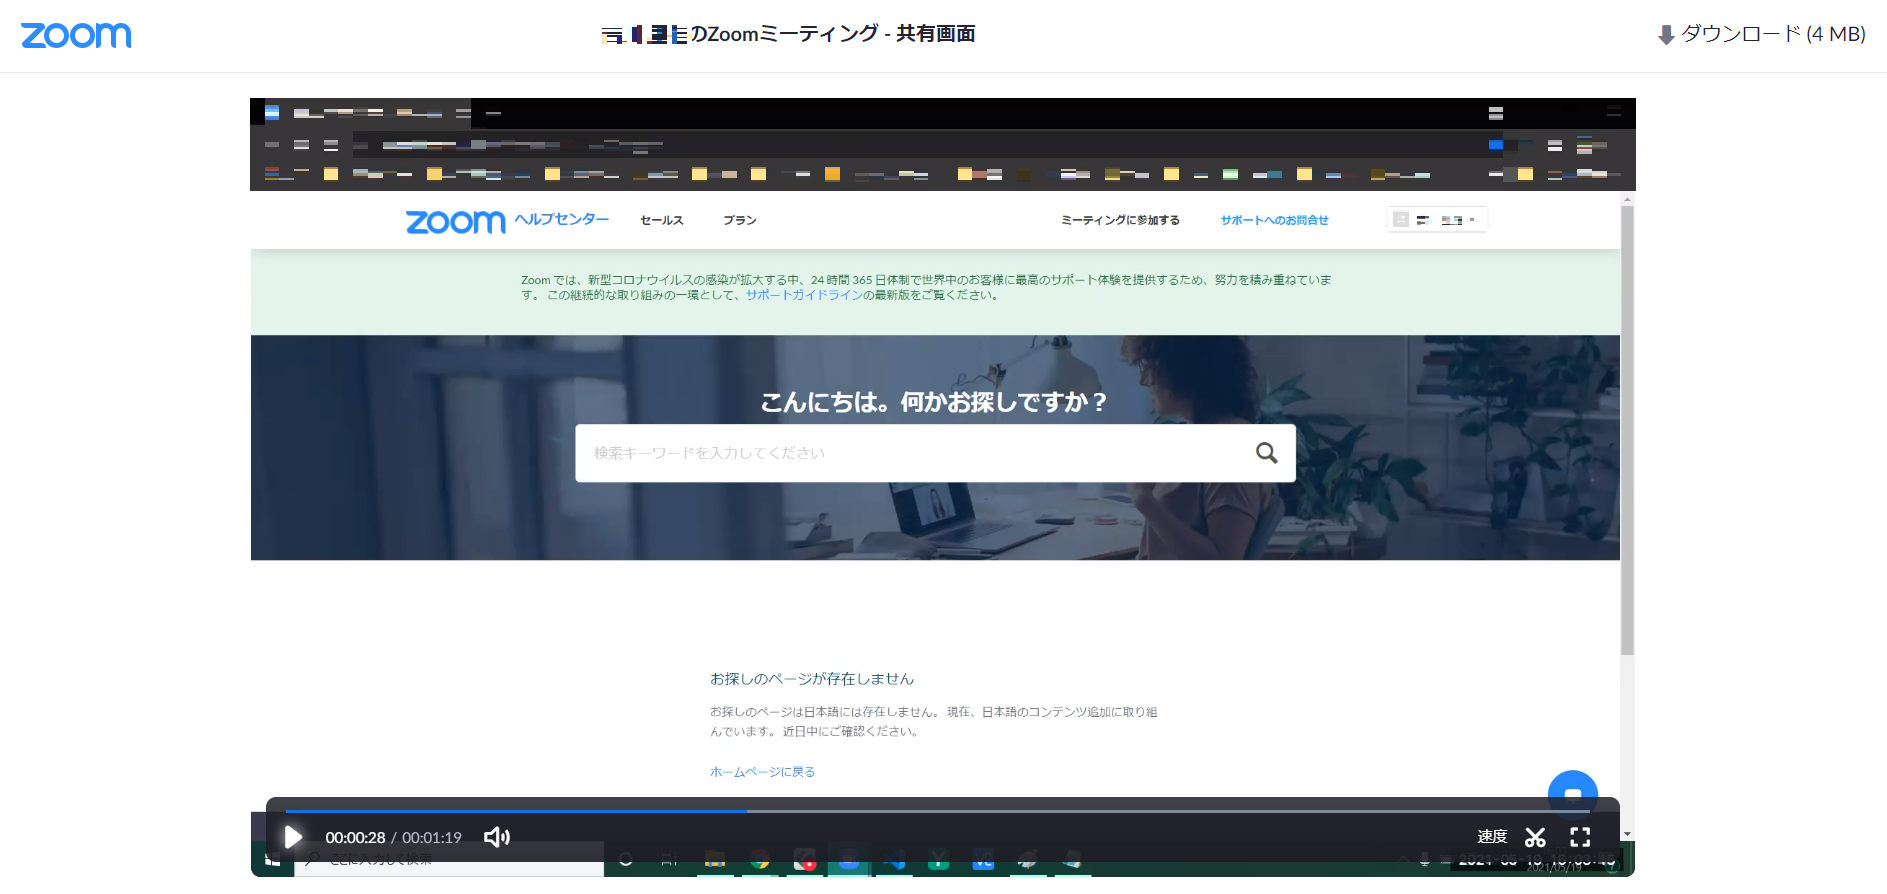Click the 00:01:19 duration text
Viewport: 1887px width, 894px height.
click(x=432, y=838)
